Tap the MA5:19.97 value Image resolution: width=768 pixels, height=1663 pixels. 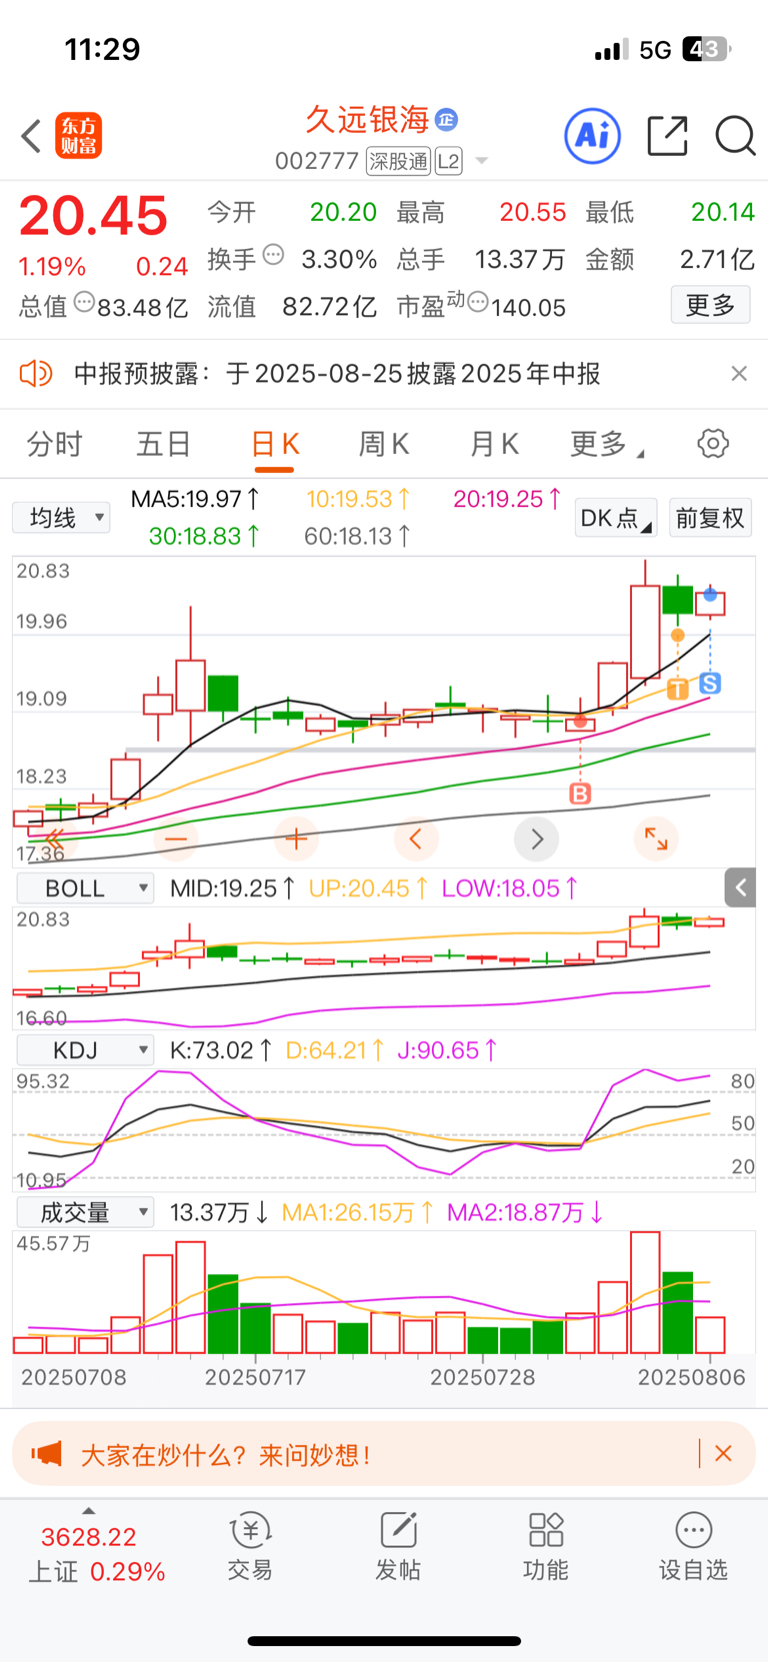point(195,498)
